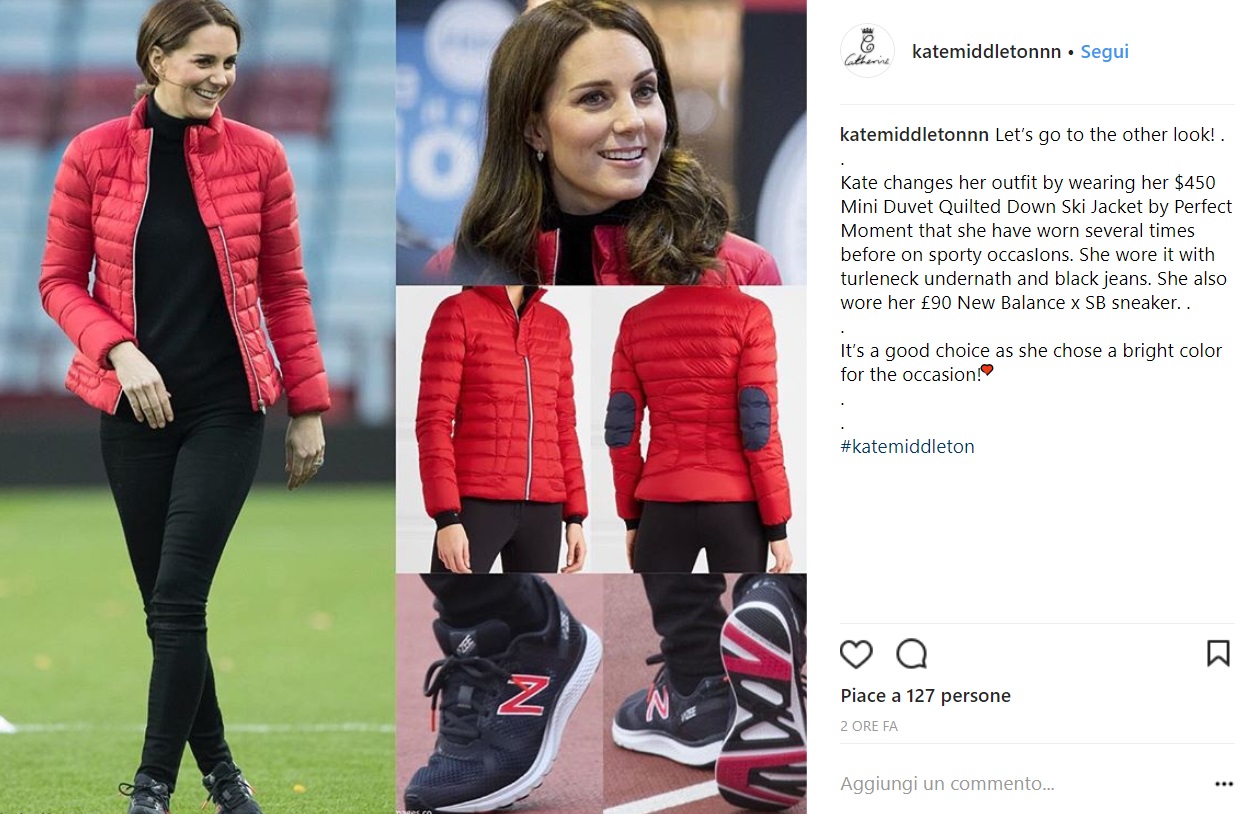Click the sneaker sole close-up image

coord(705,693)
